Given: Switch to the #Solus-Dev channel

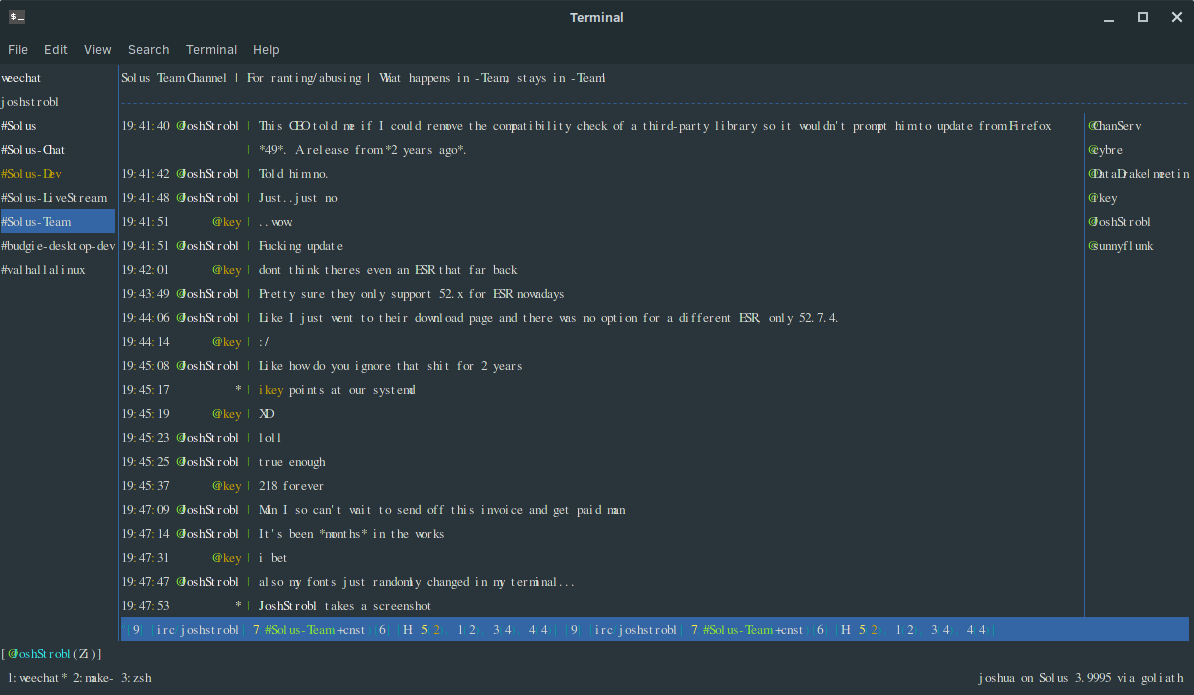Looking at the screenshot, I should click(31, 174).
